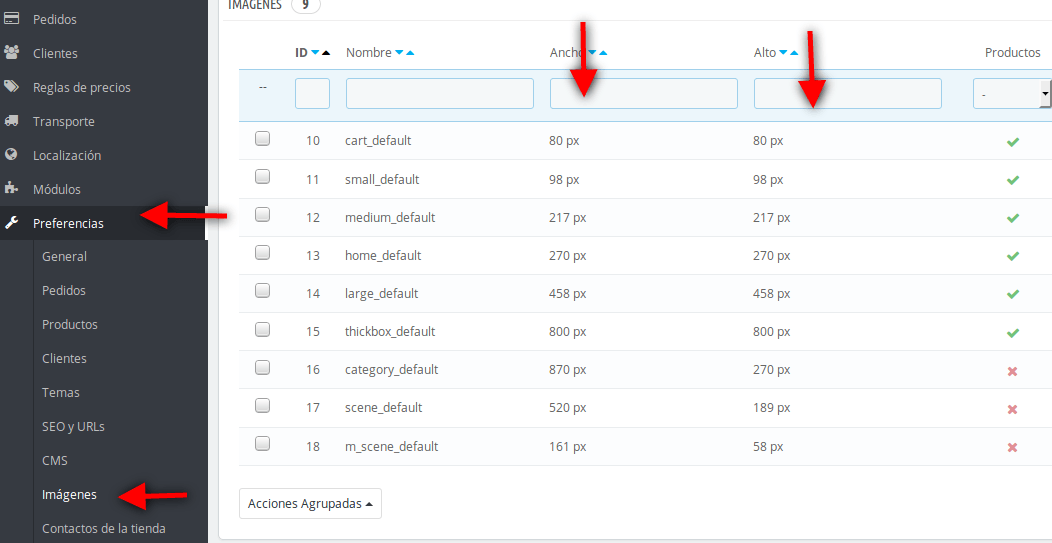Select checkbox for home_default row

[x=262, y=252]
